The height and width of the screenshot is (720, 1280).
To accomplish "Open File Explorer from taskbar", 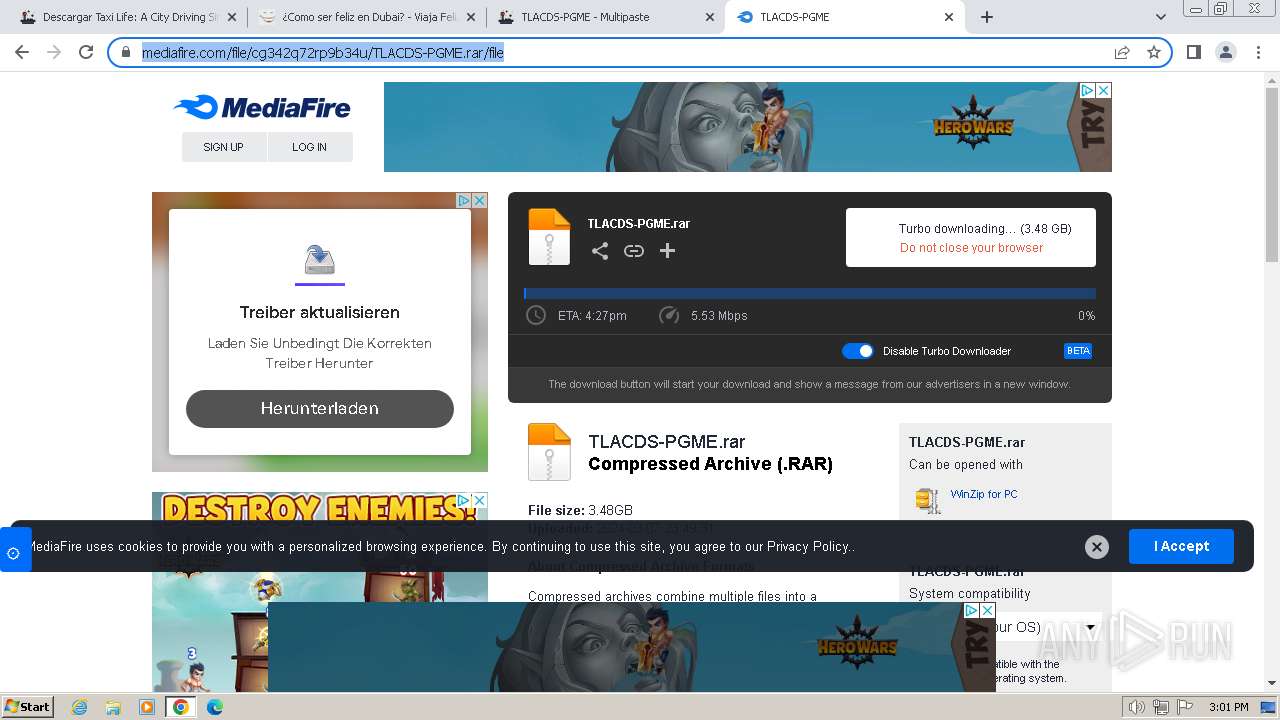I will [x=113, y=707].
